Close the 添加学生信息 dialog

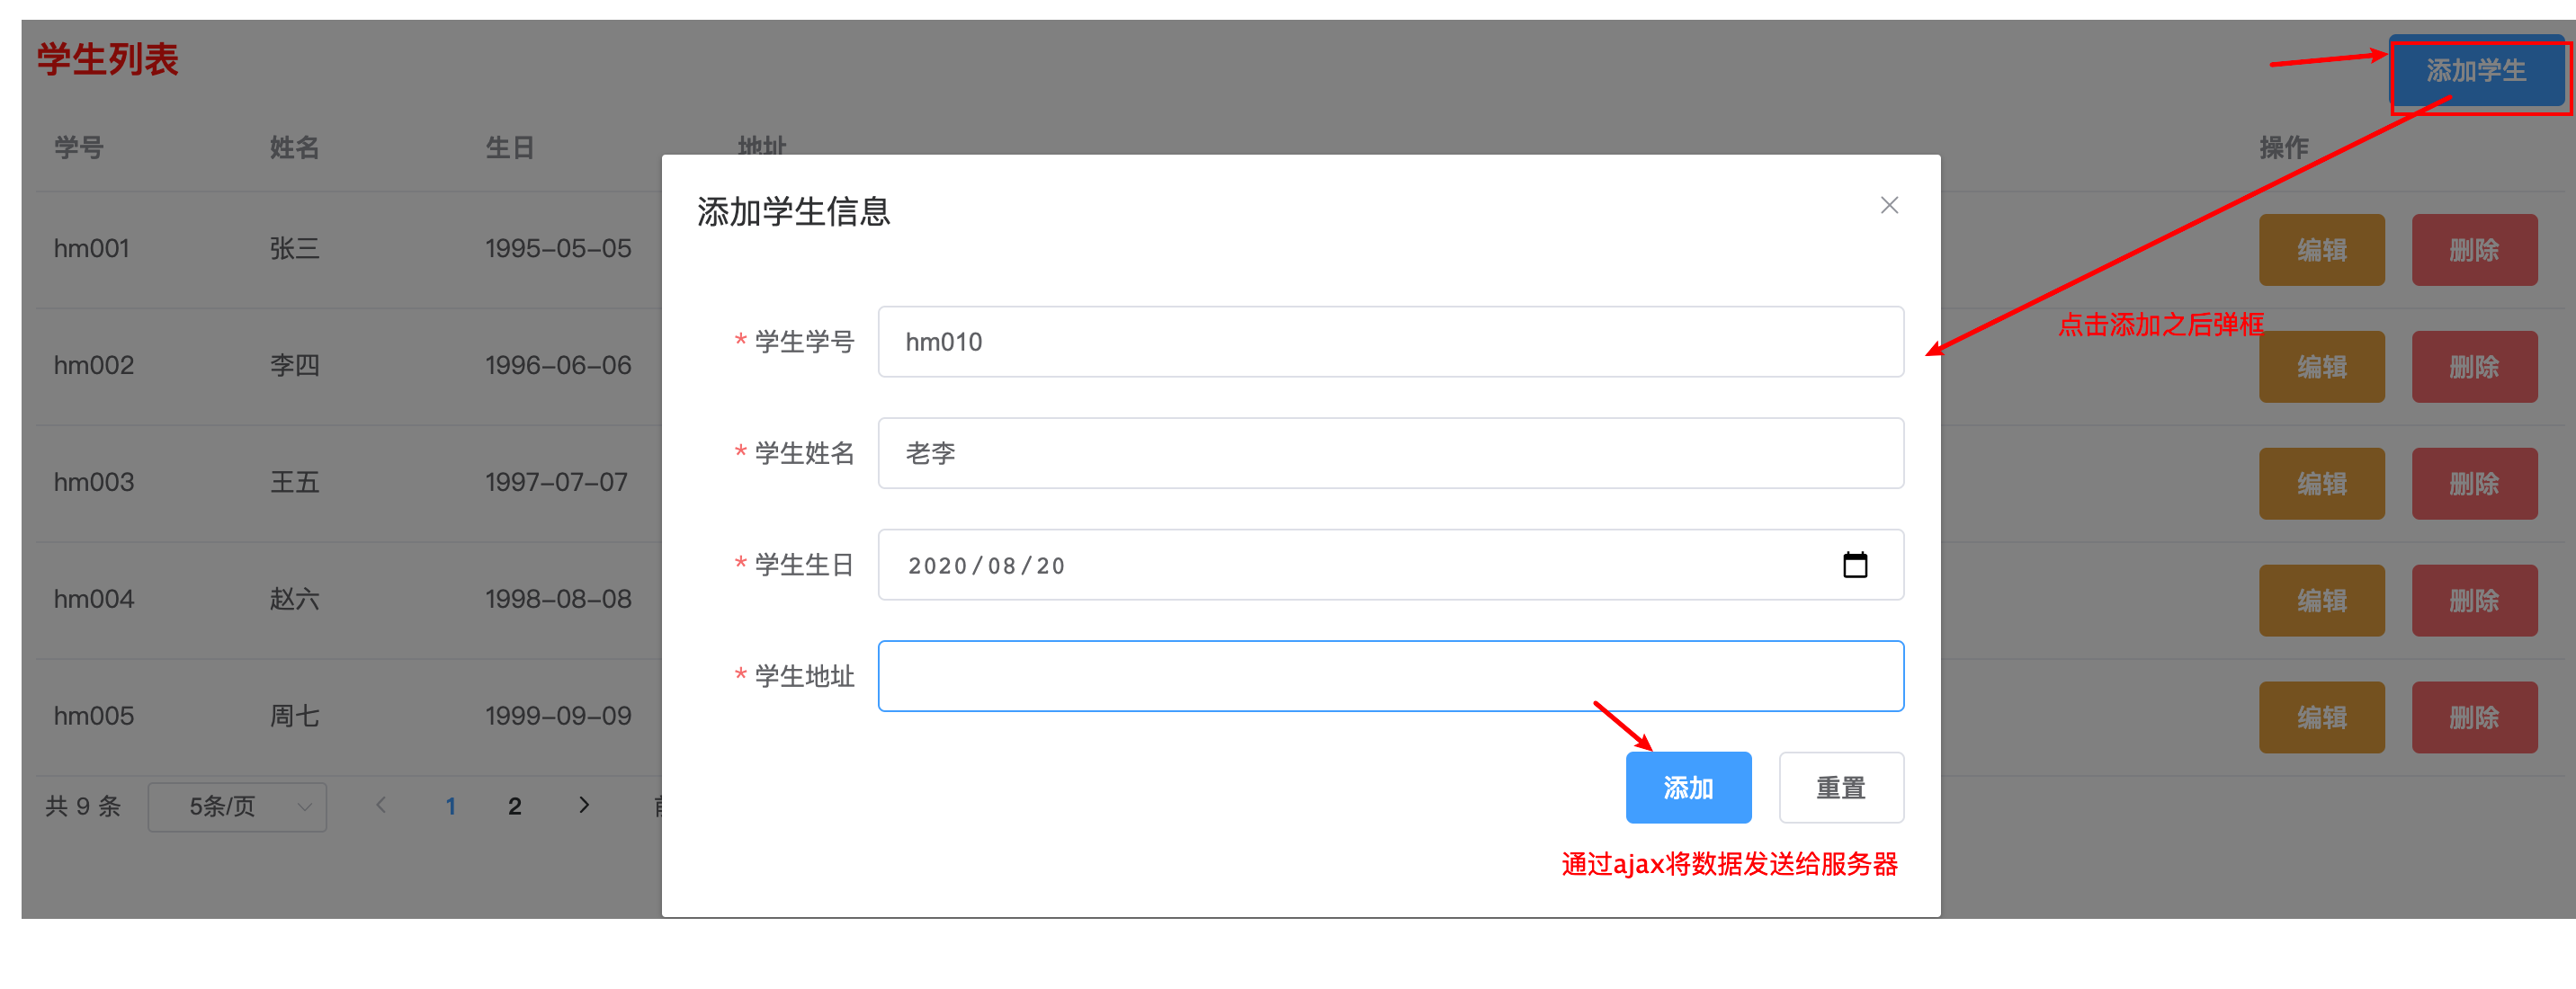coord(1888,205)
